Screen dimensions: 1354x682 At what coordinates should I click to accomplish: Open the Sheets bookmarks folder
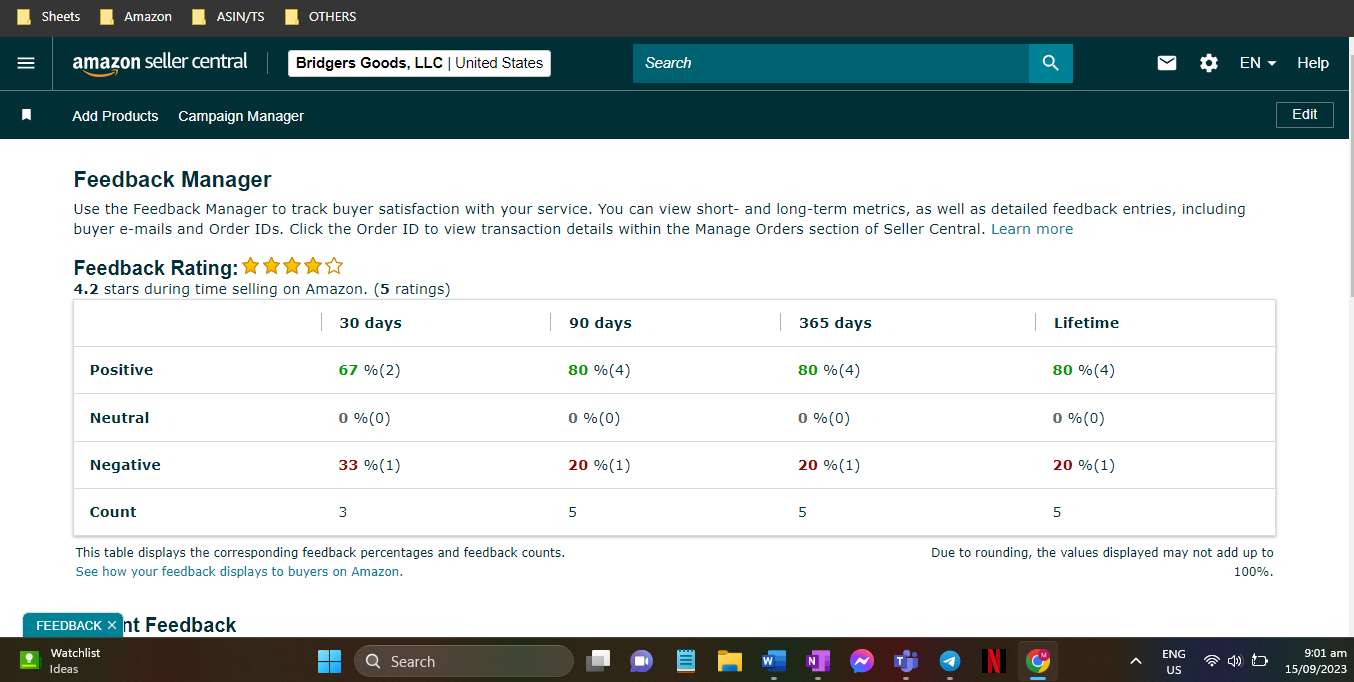point(49,17)
